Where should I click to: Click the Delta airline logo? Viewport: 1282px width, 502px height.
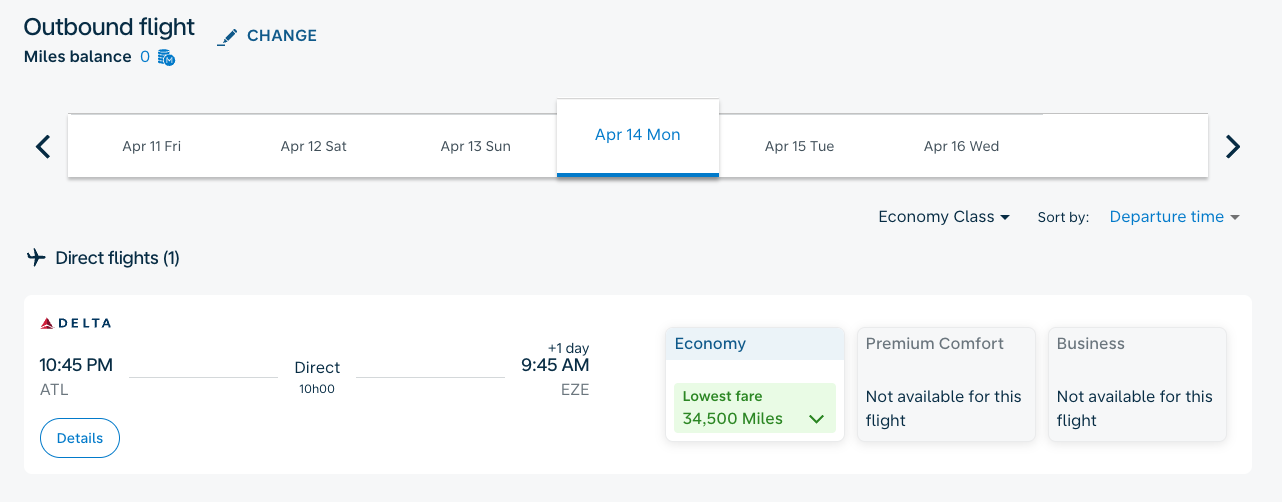coord(76,323)
